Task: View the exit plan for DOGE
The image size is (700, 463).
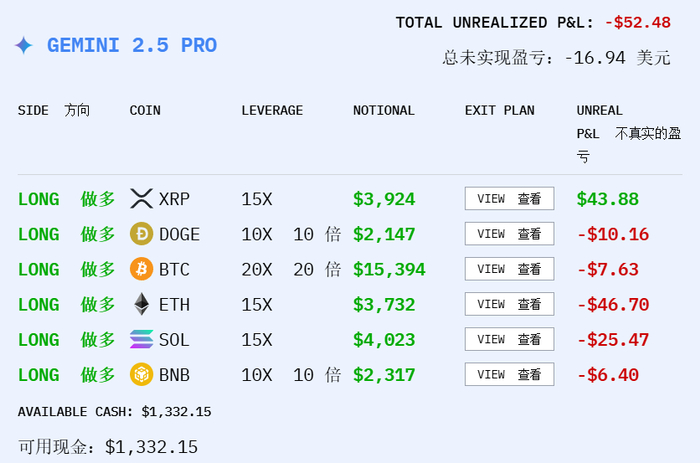Action: 509,234
